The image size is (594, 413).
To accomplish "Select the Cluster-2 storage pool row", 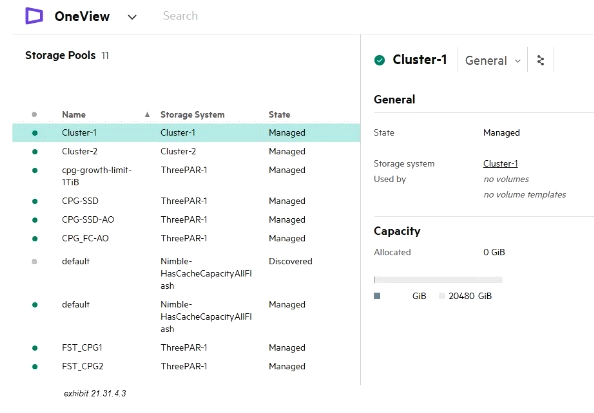I will (186, 151).
